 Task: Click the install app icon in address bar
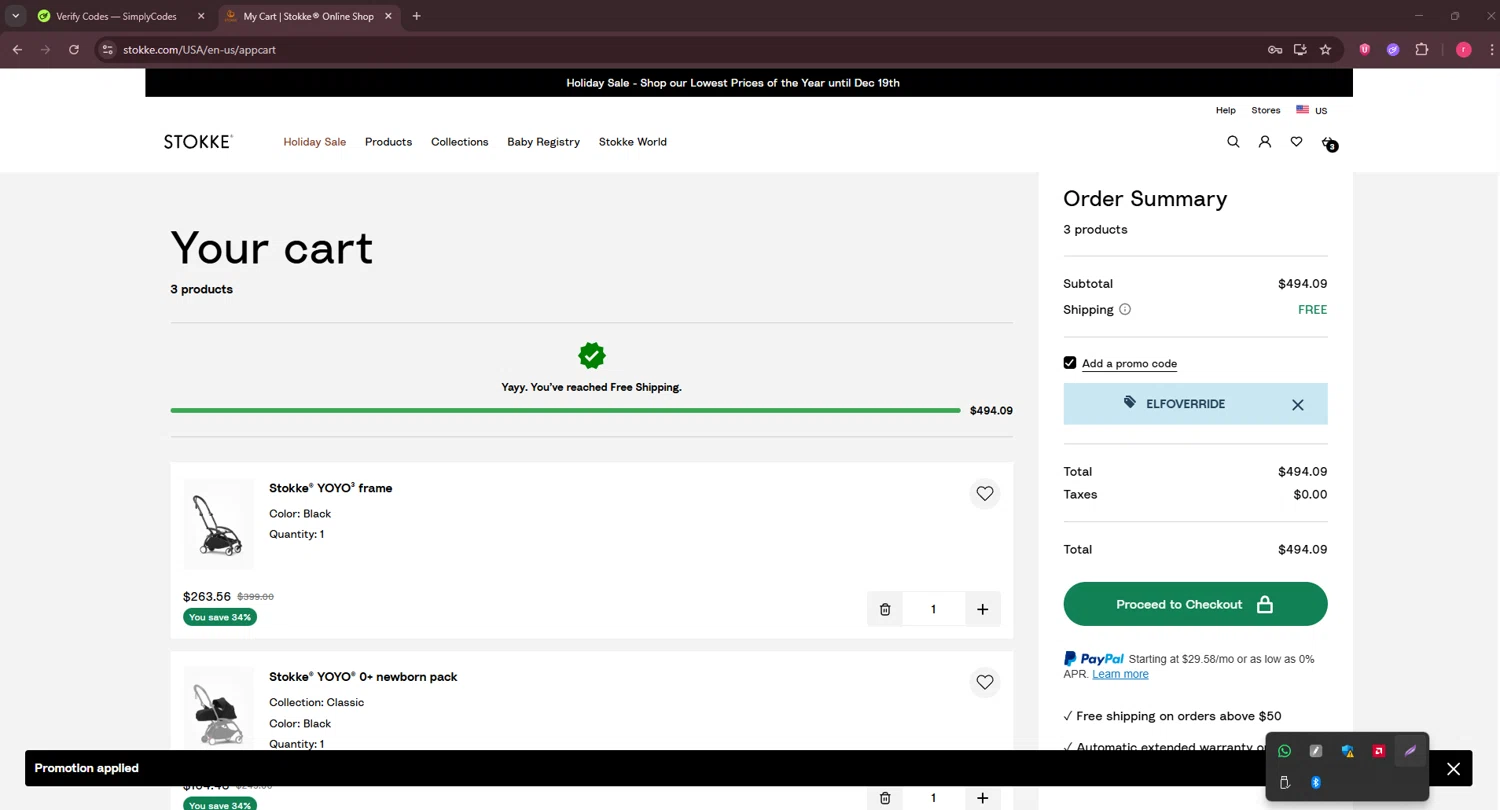(1300, 50)
